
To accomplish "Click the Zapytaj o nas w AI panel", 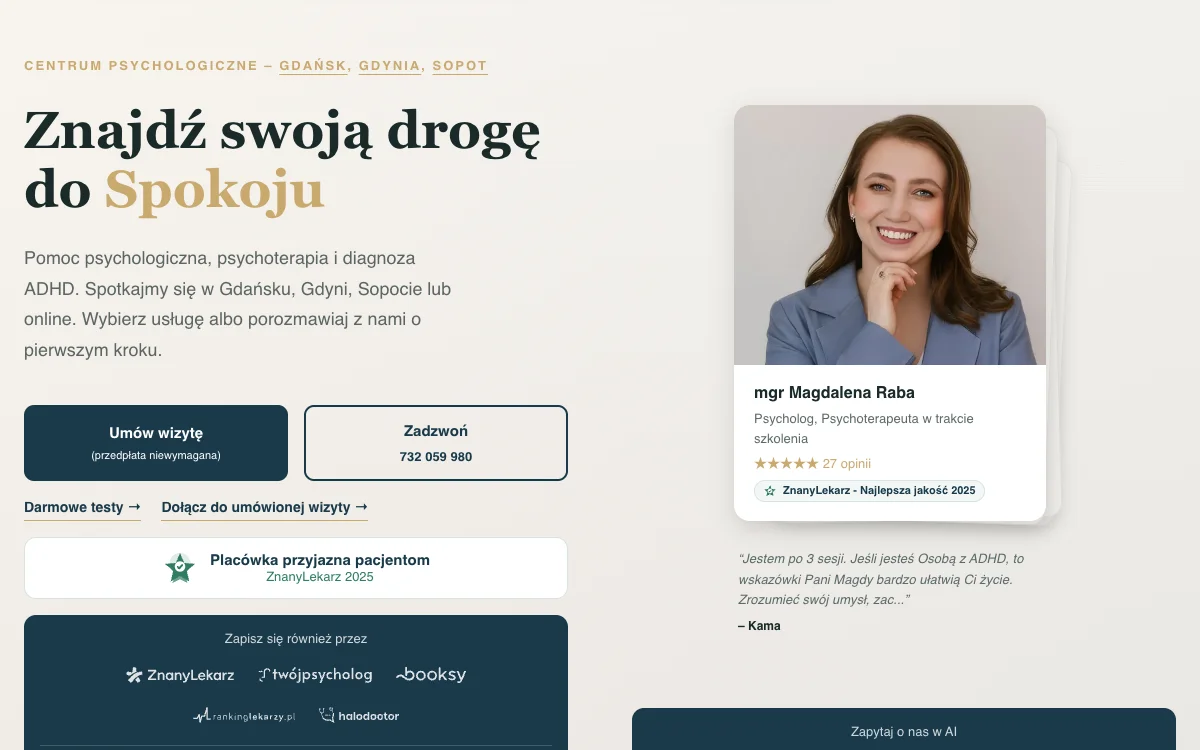I will [x=904, y=729].
